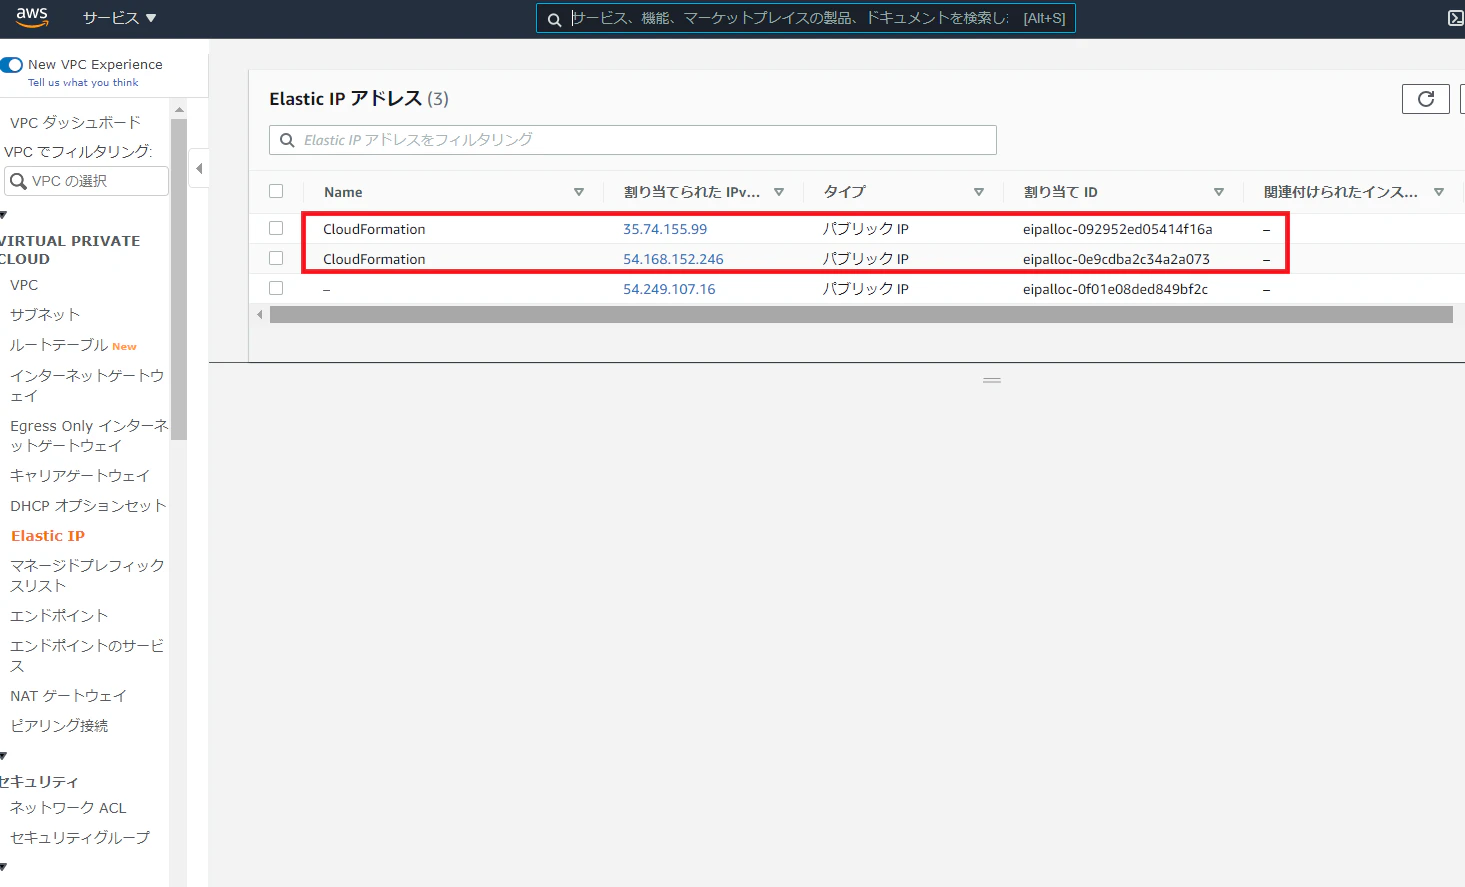Open the サービス services menu
This screenshot has height=887, width=1465.
120,18
